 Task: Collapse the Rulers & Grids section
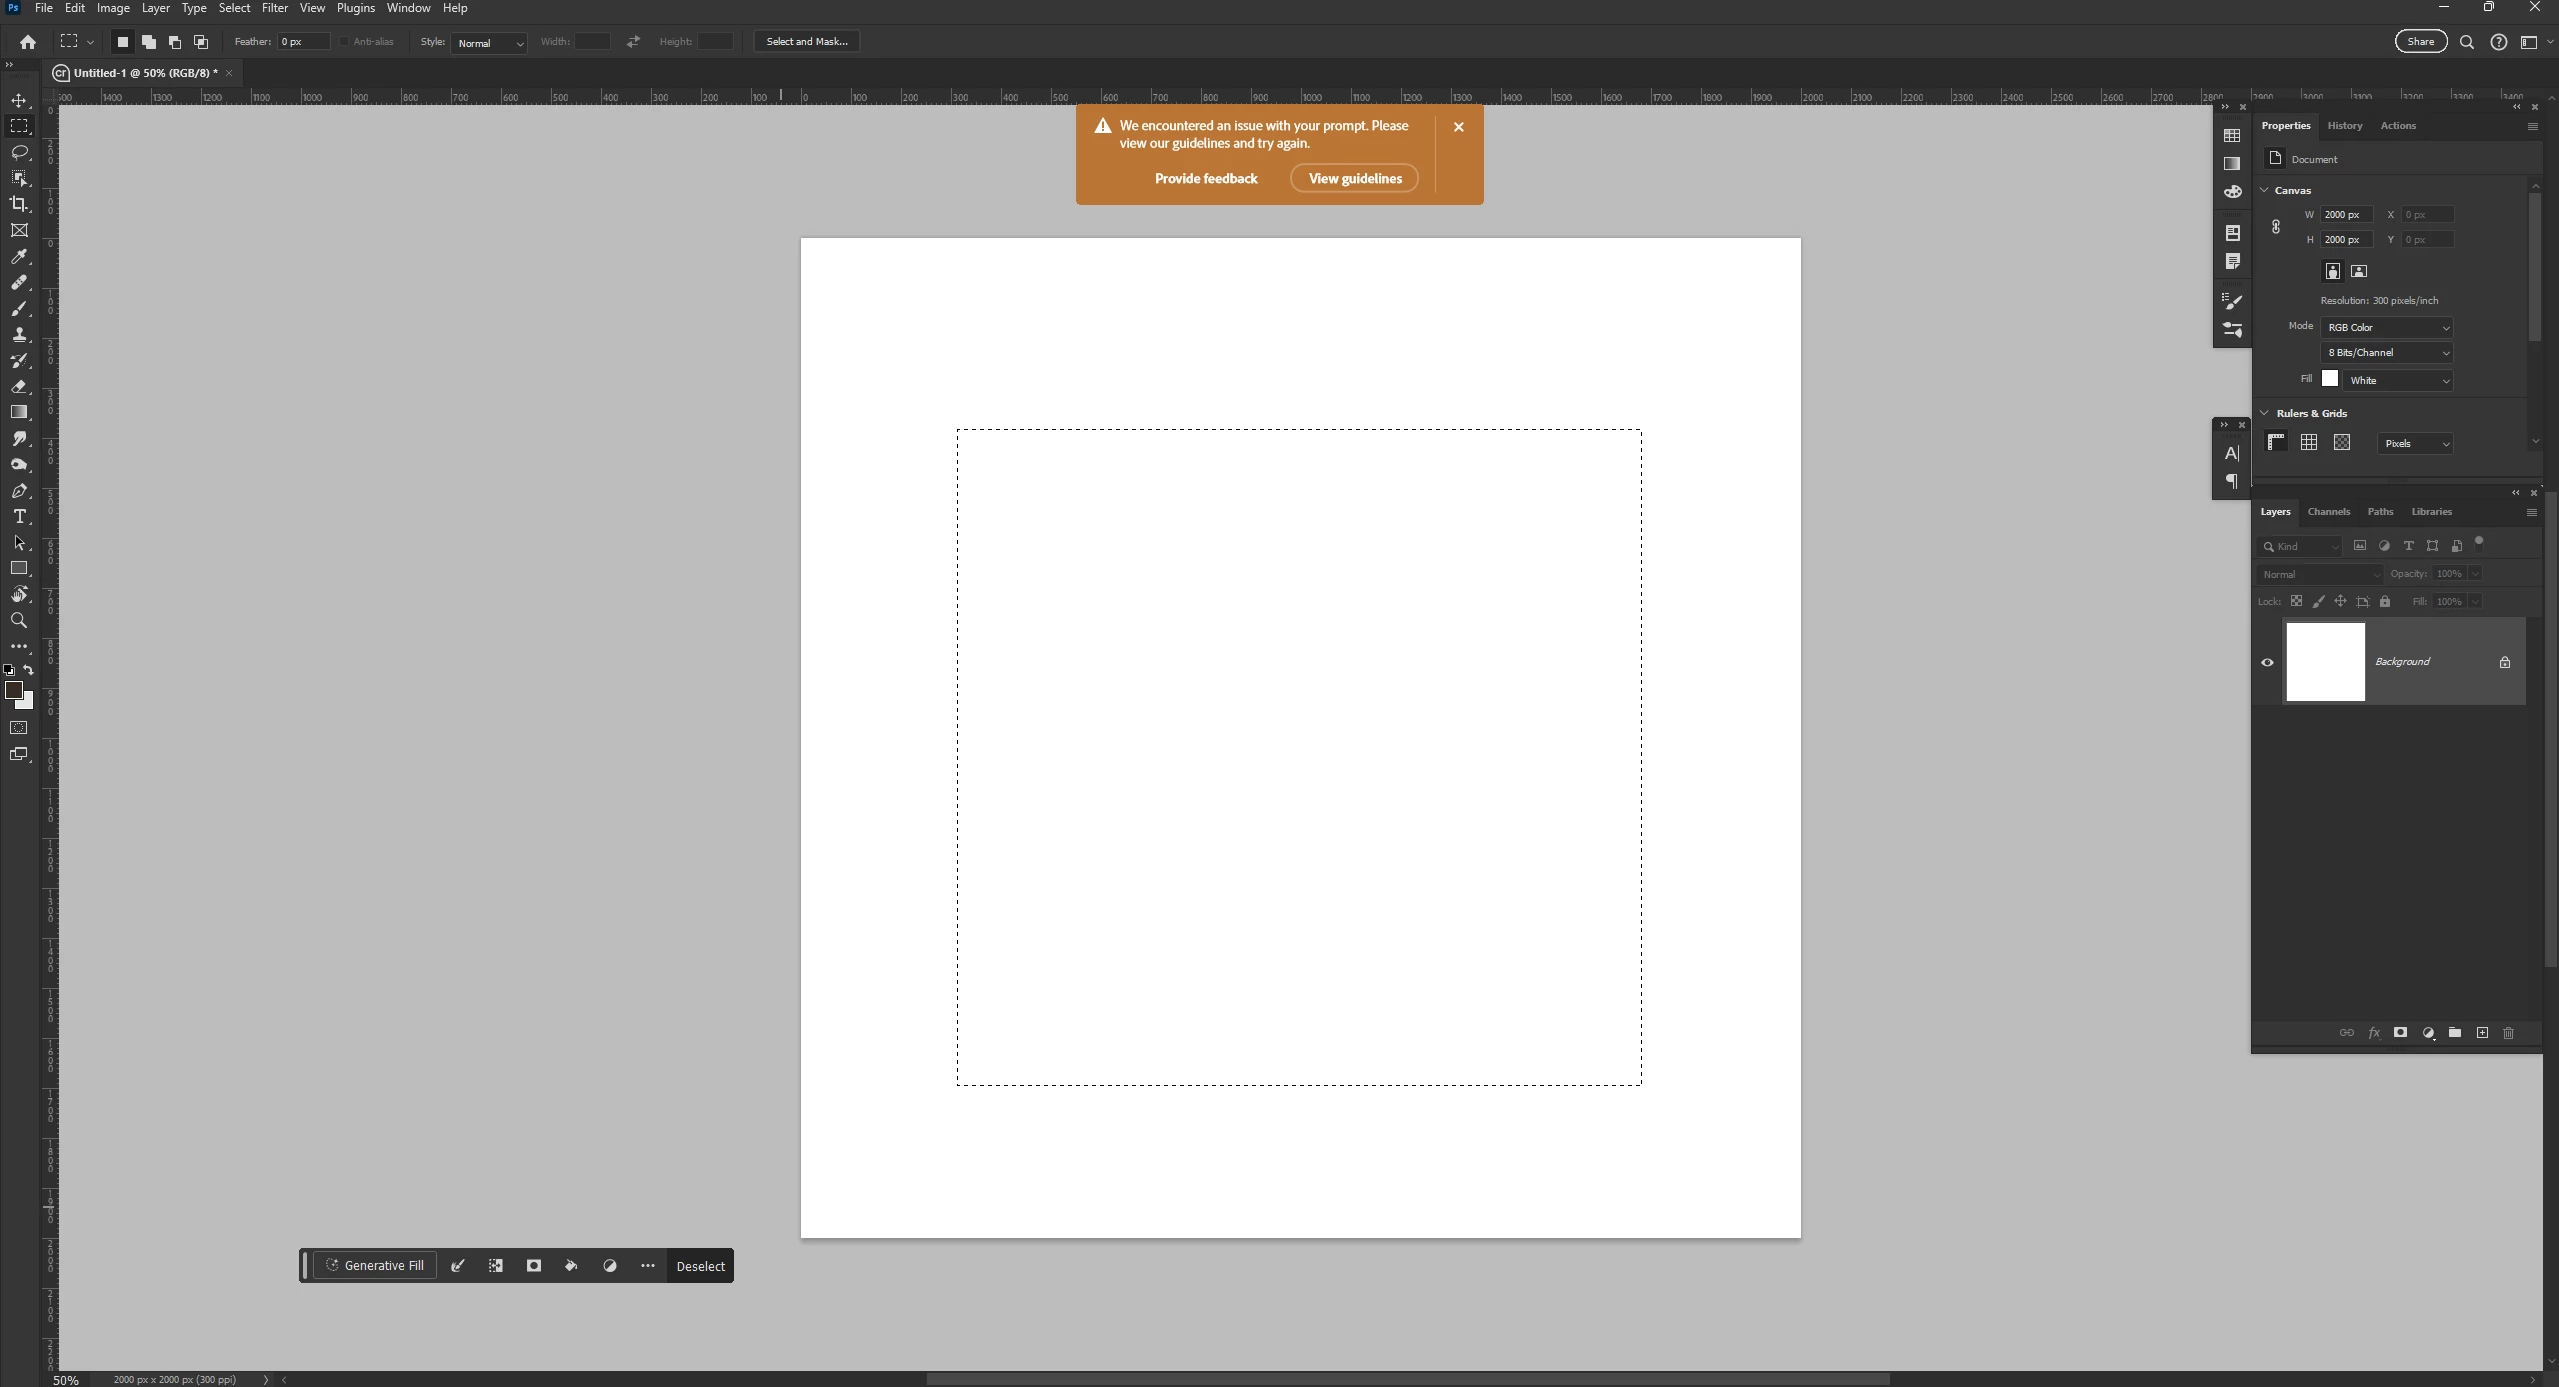(2265, 413)
